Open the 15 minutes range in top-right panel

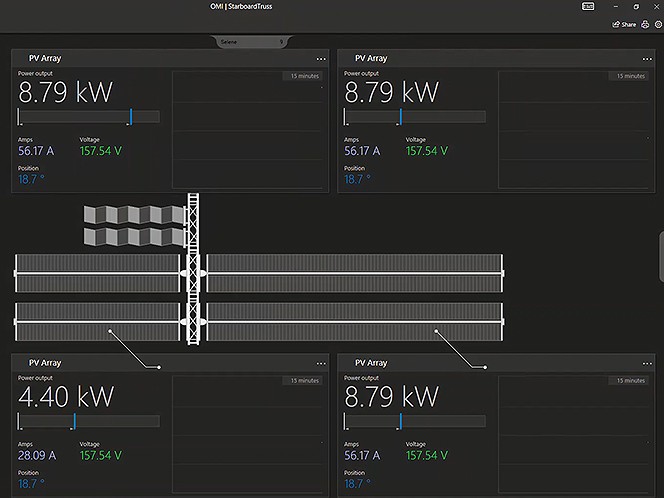pos(629,76)
